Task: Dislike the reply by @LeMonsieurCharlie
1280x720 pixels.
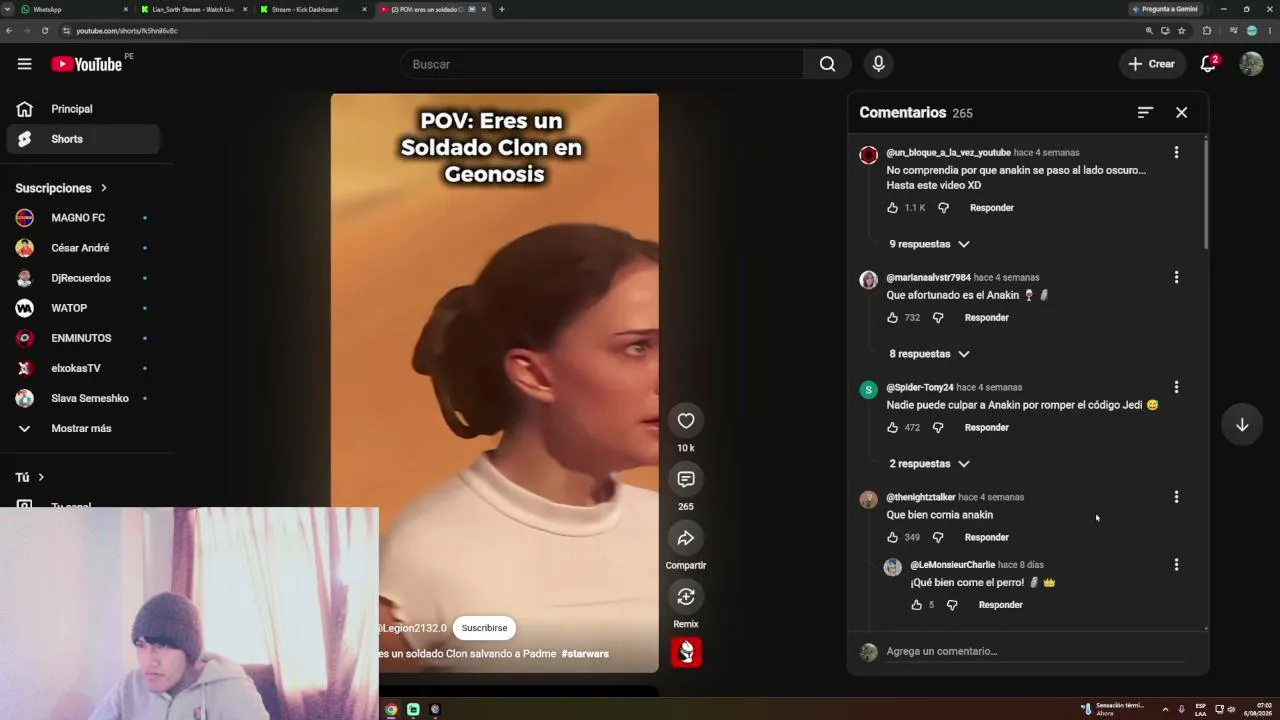Action: tap(952, 605)
